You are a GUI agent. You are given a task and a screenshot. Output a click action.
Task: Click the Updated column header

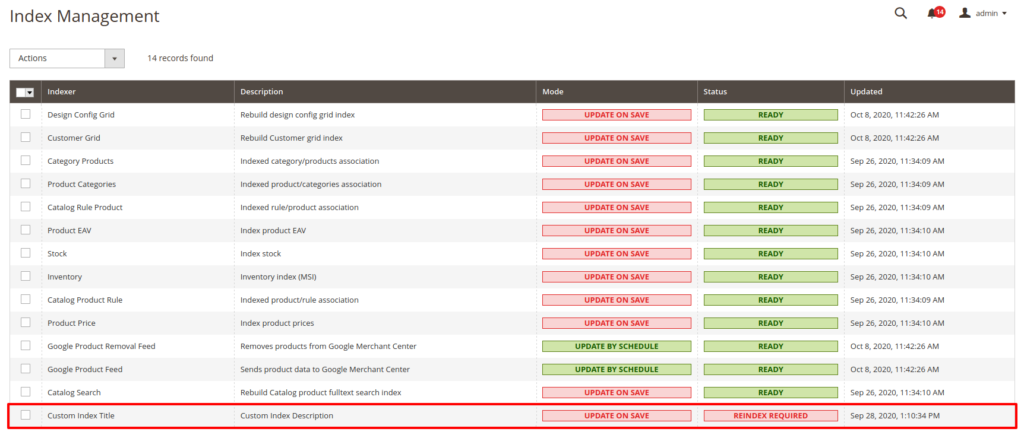(x=866, y=92)
